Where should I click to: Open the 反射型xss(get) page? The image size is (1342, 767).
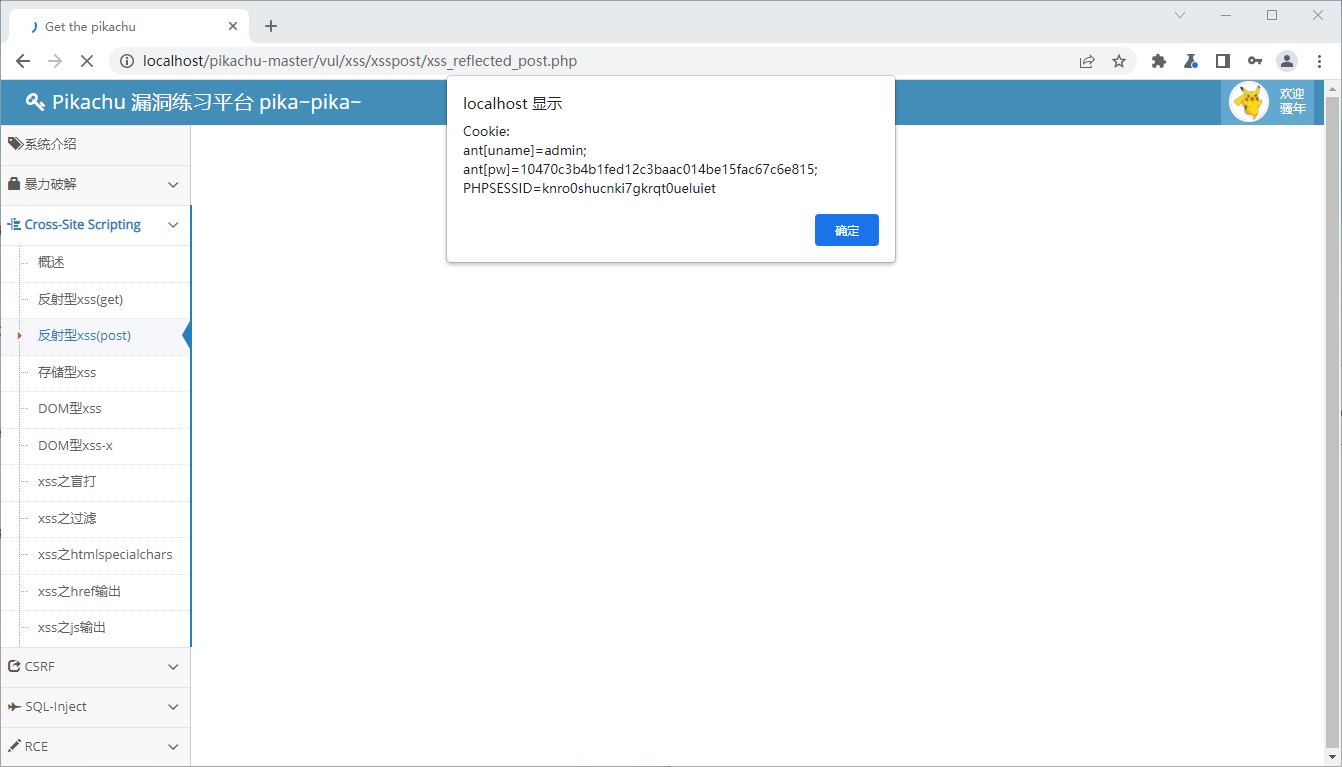(x=80, y=299)
